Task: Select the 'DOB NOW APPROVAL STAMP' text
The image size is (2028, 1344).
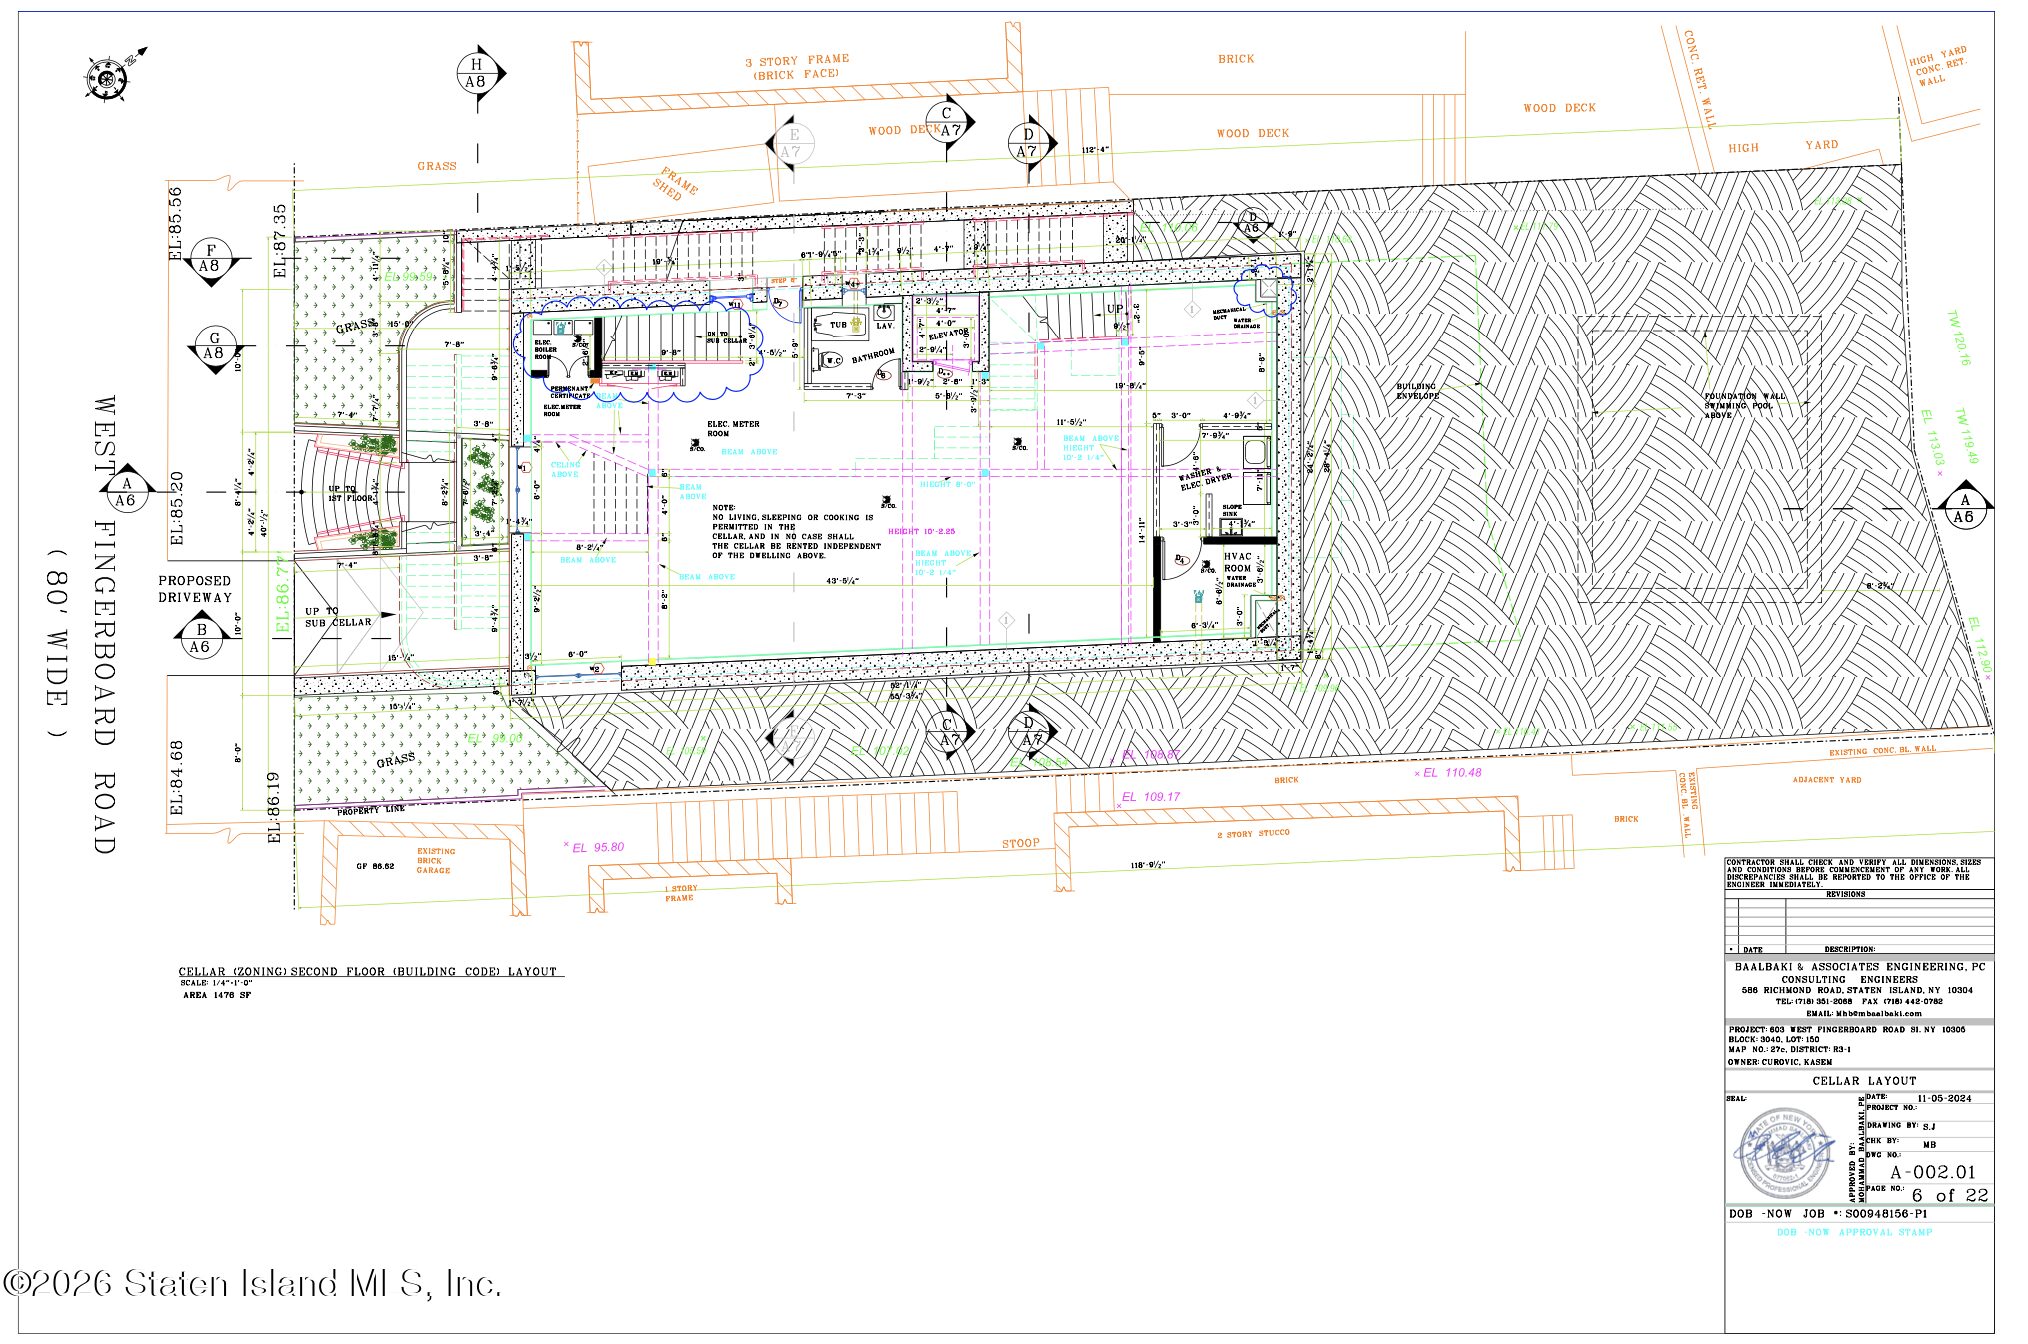Action: [x=1854, y=1232]
